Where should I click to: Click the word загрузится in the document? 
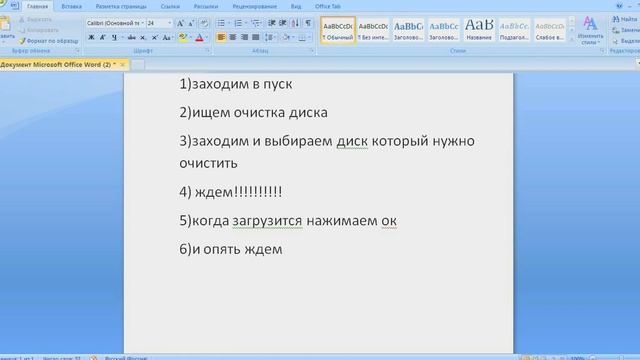267,221
